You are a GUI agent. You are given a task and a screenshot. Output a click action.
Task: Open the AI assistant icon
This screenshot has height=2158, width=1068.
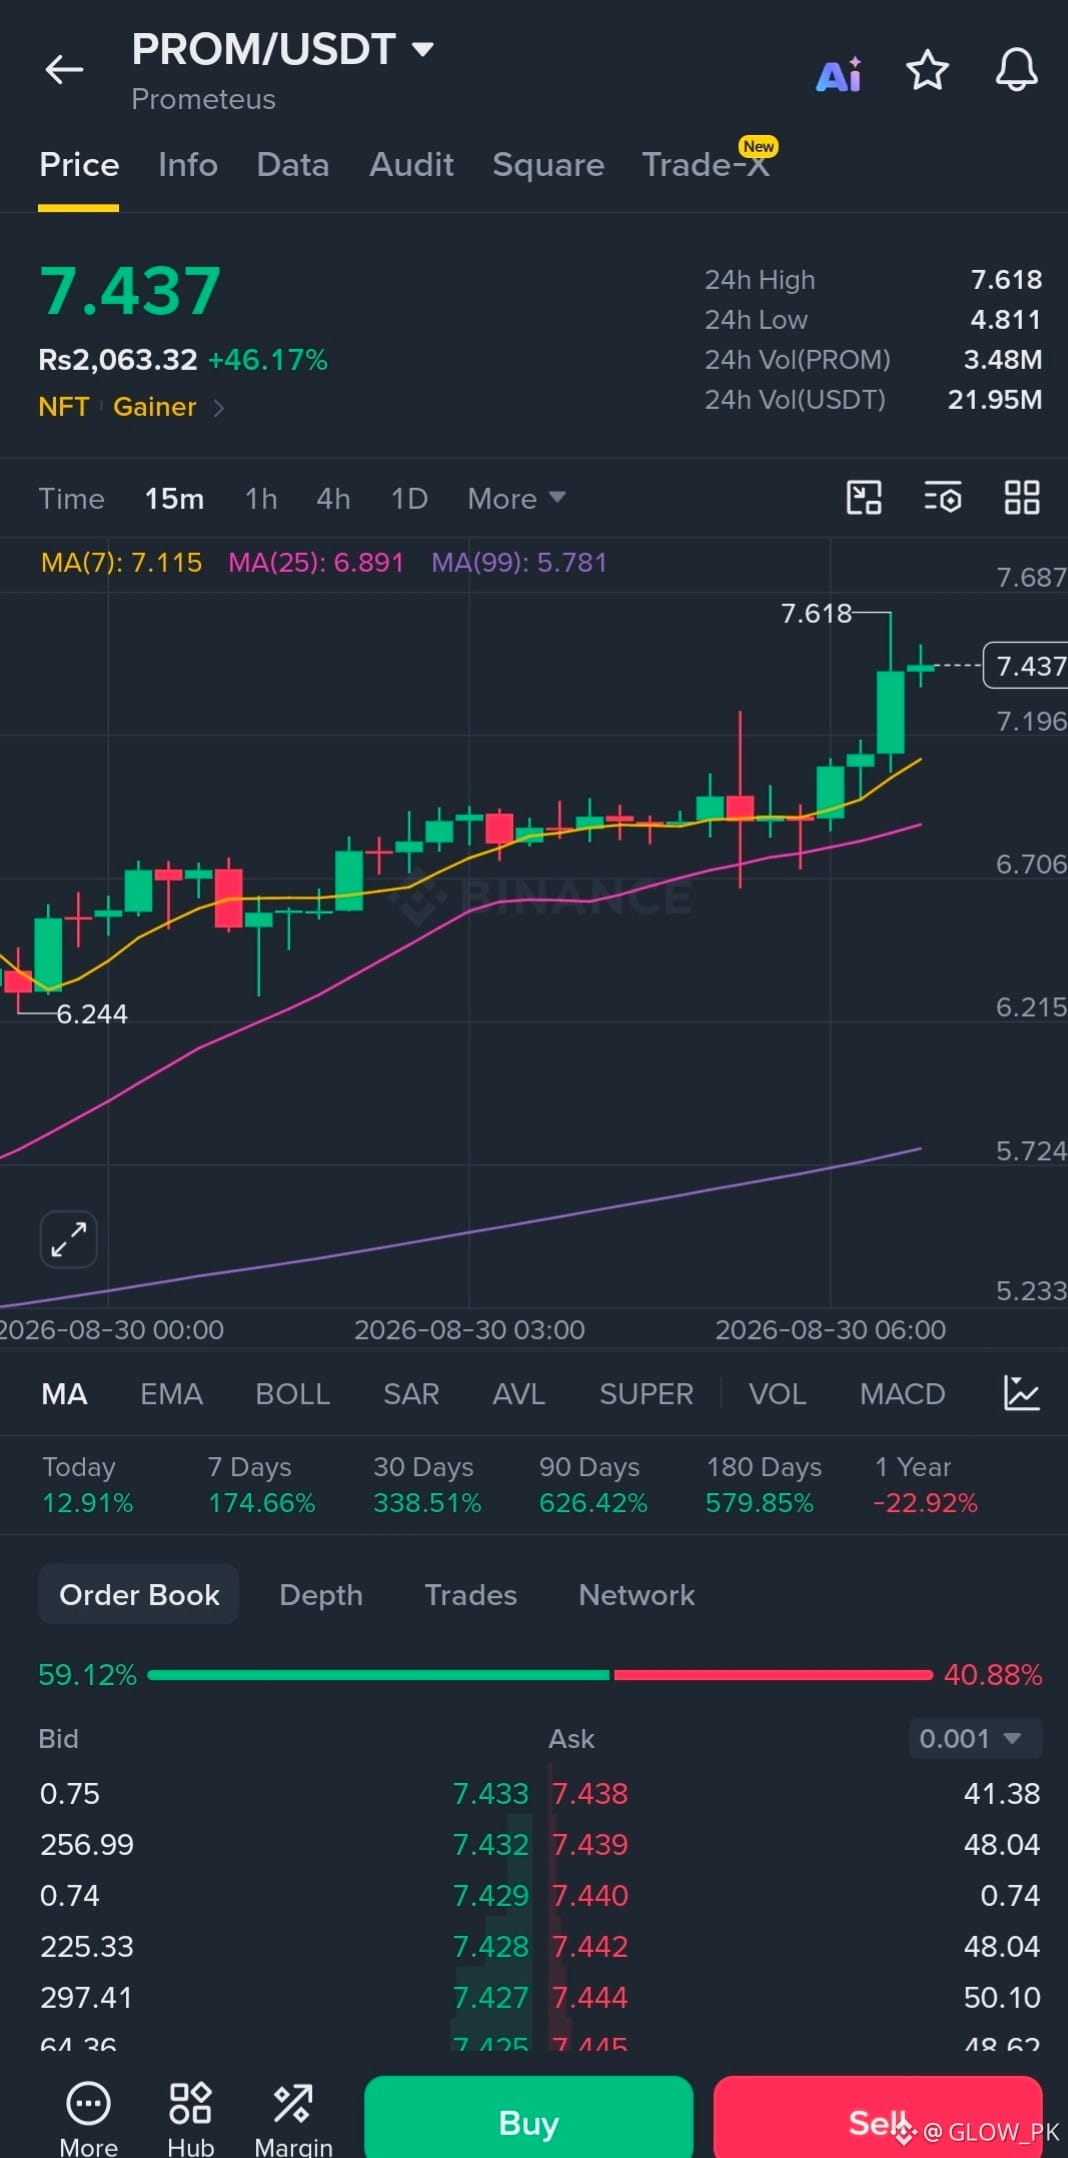tap(839, 74)
